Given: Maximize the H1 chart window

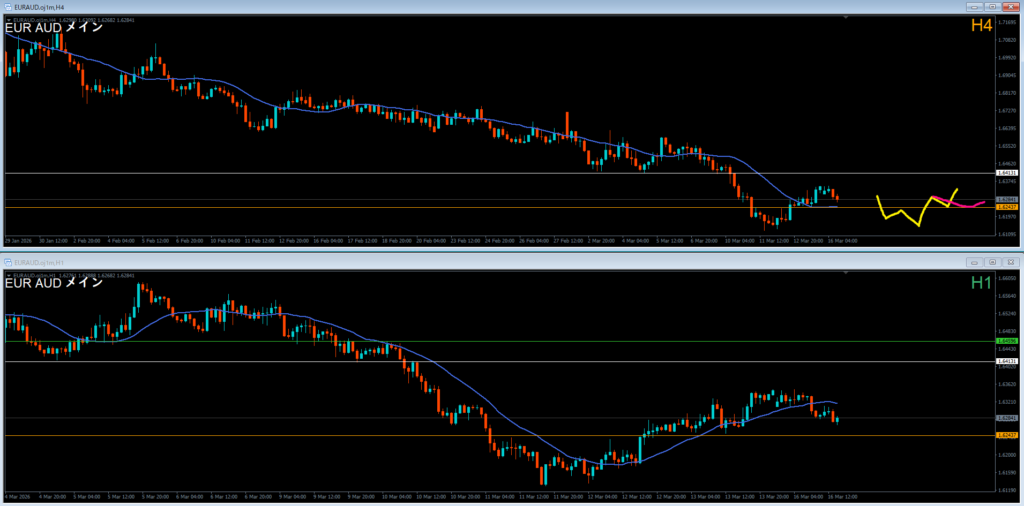Looking at the screenshot, I should [x=994, y=262].
